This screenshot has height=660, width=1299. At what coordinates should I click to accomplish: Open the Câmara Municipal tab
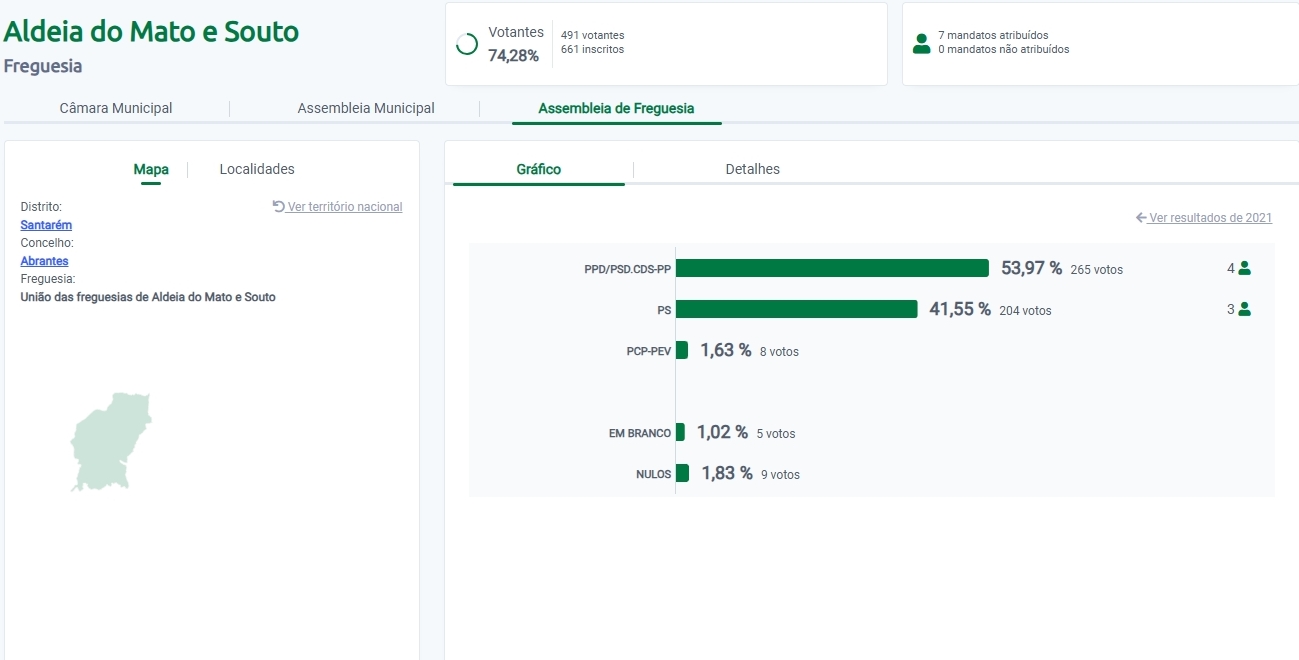116,108
